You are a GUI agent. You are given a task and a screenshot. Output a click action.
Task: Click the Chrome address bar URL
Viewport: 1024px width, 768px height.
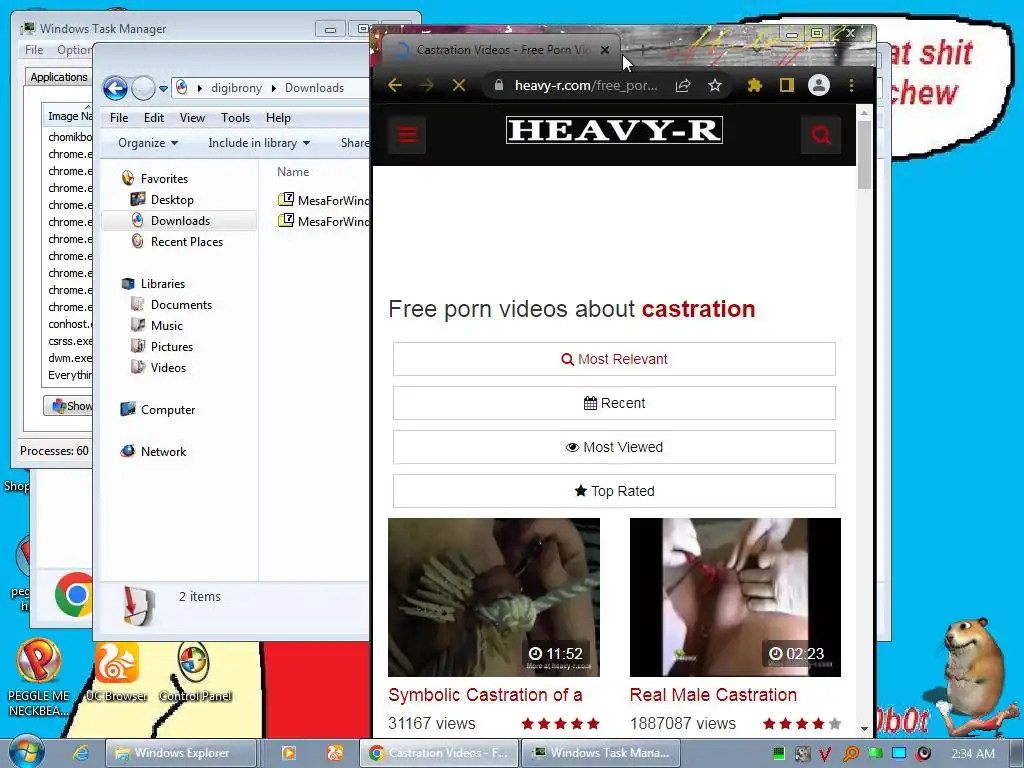coord(585,86)
